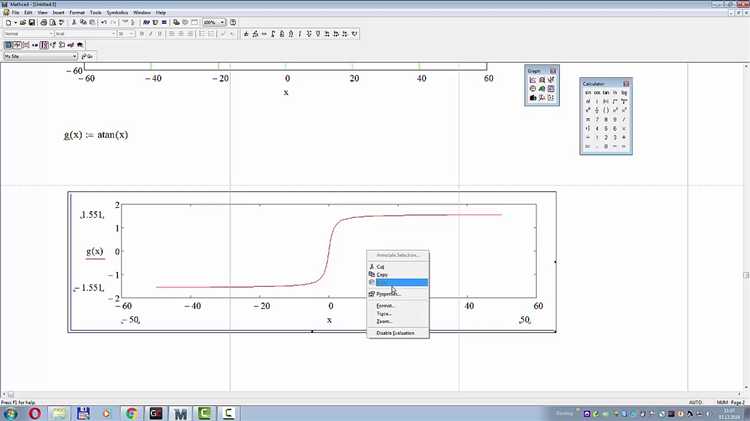Open Google Chrome from the taskbar
Screen dimensions: 750x421
132,413
